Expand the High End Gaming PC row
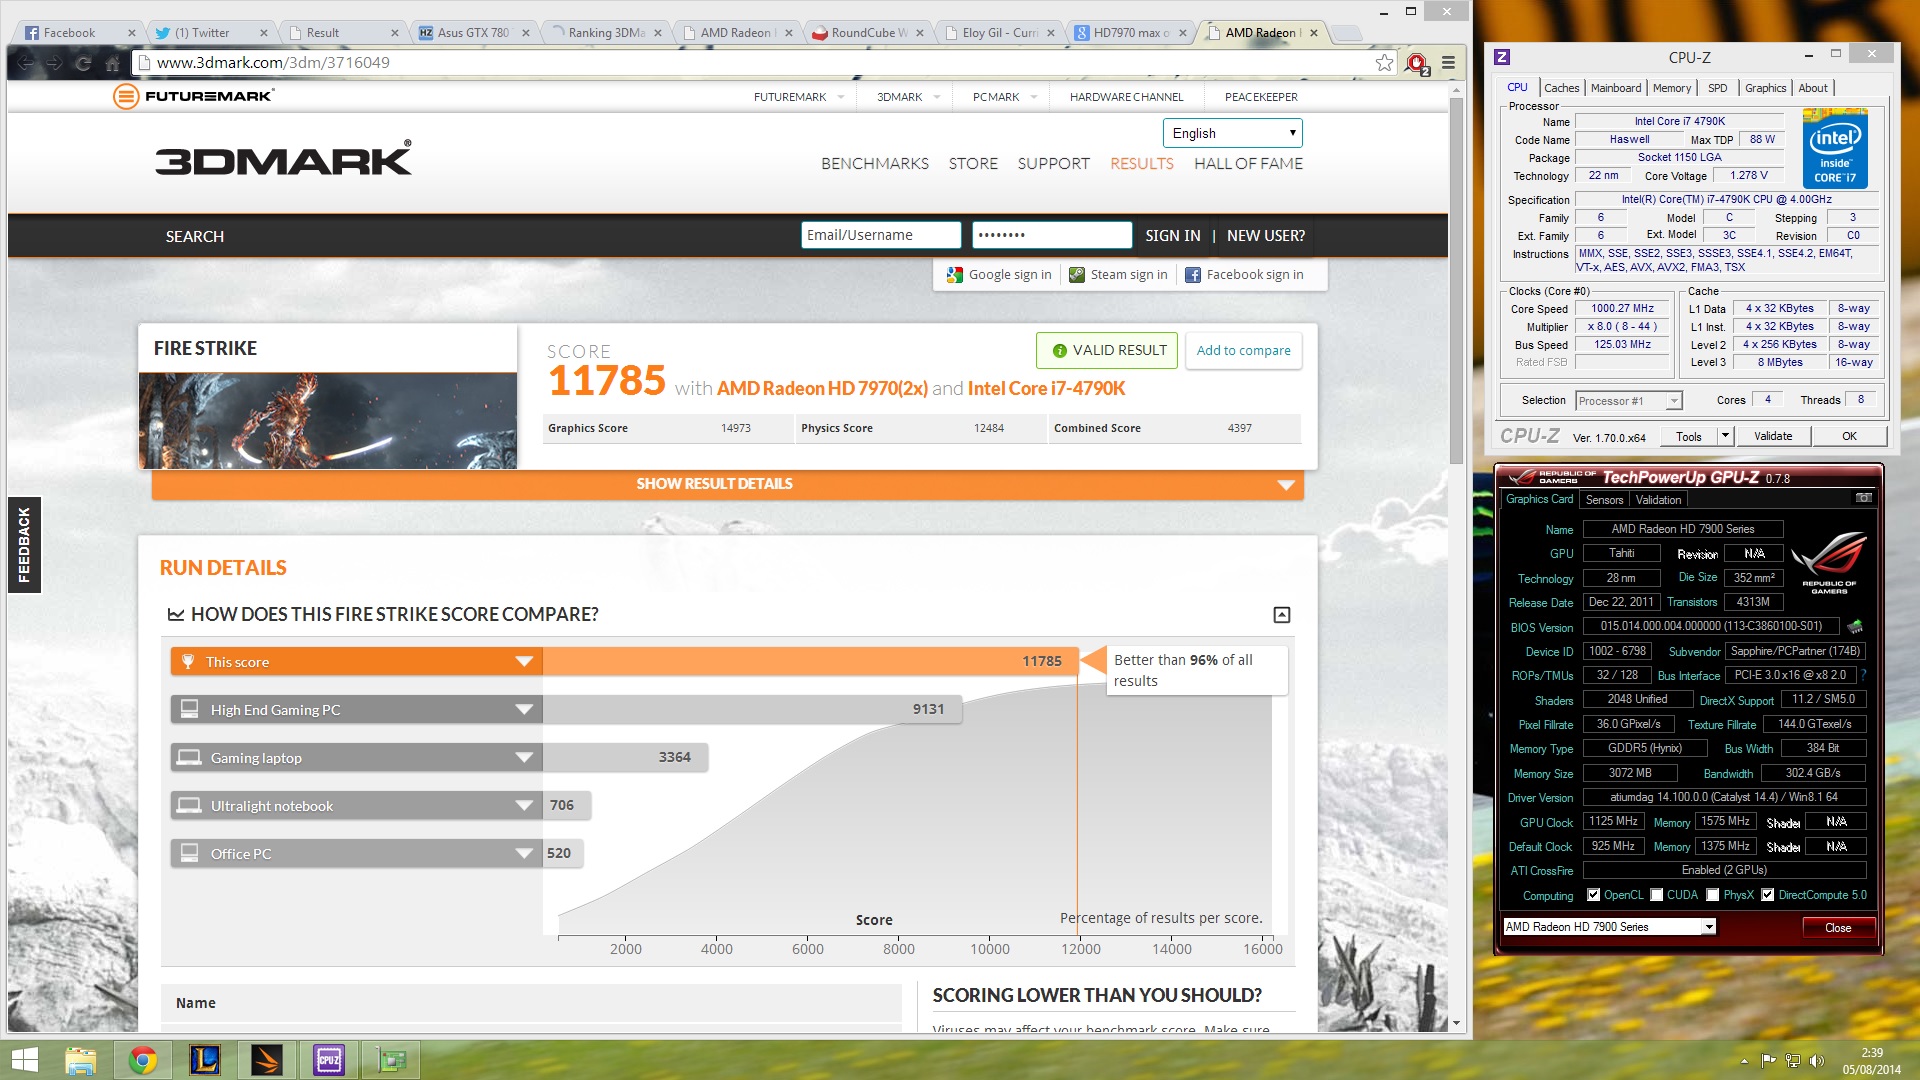 (524, 710)
